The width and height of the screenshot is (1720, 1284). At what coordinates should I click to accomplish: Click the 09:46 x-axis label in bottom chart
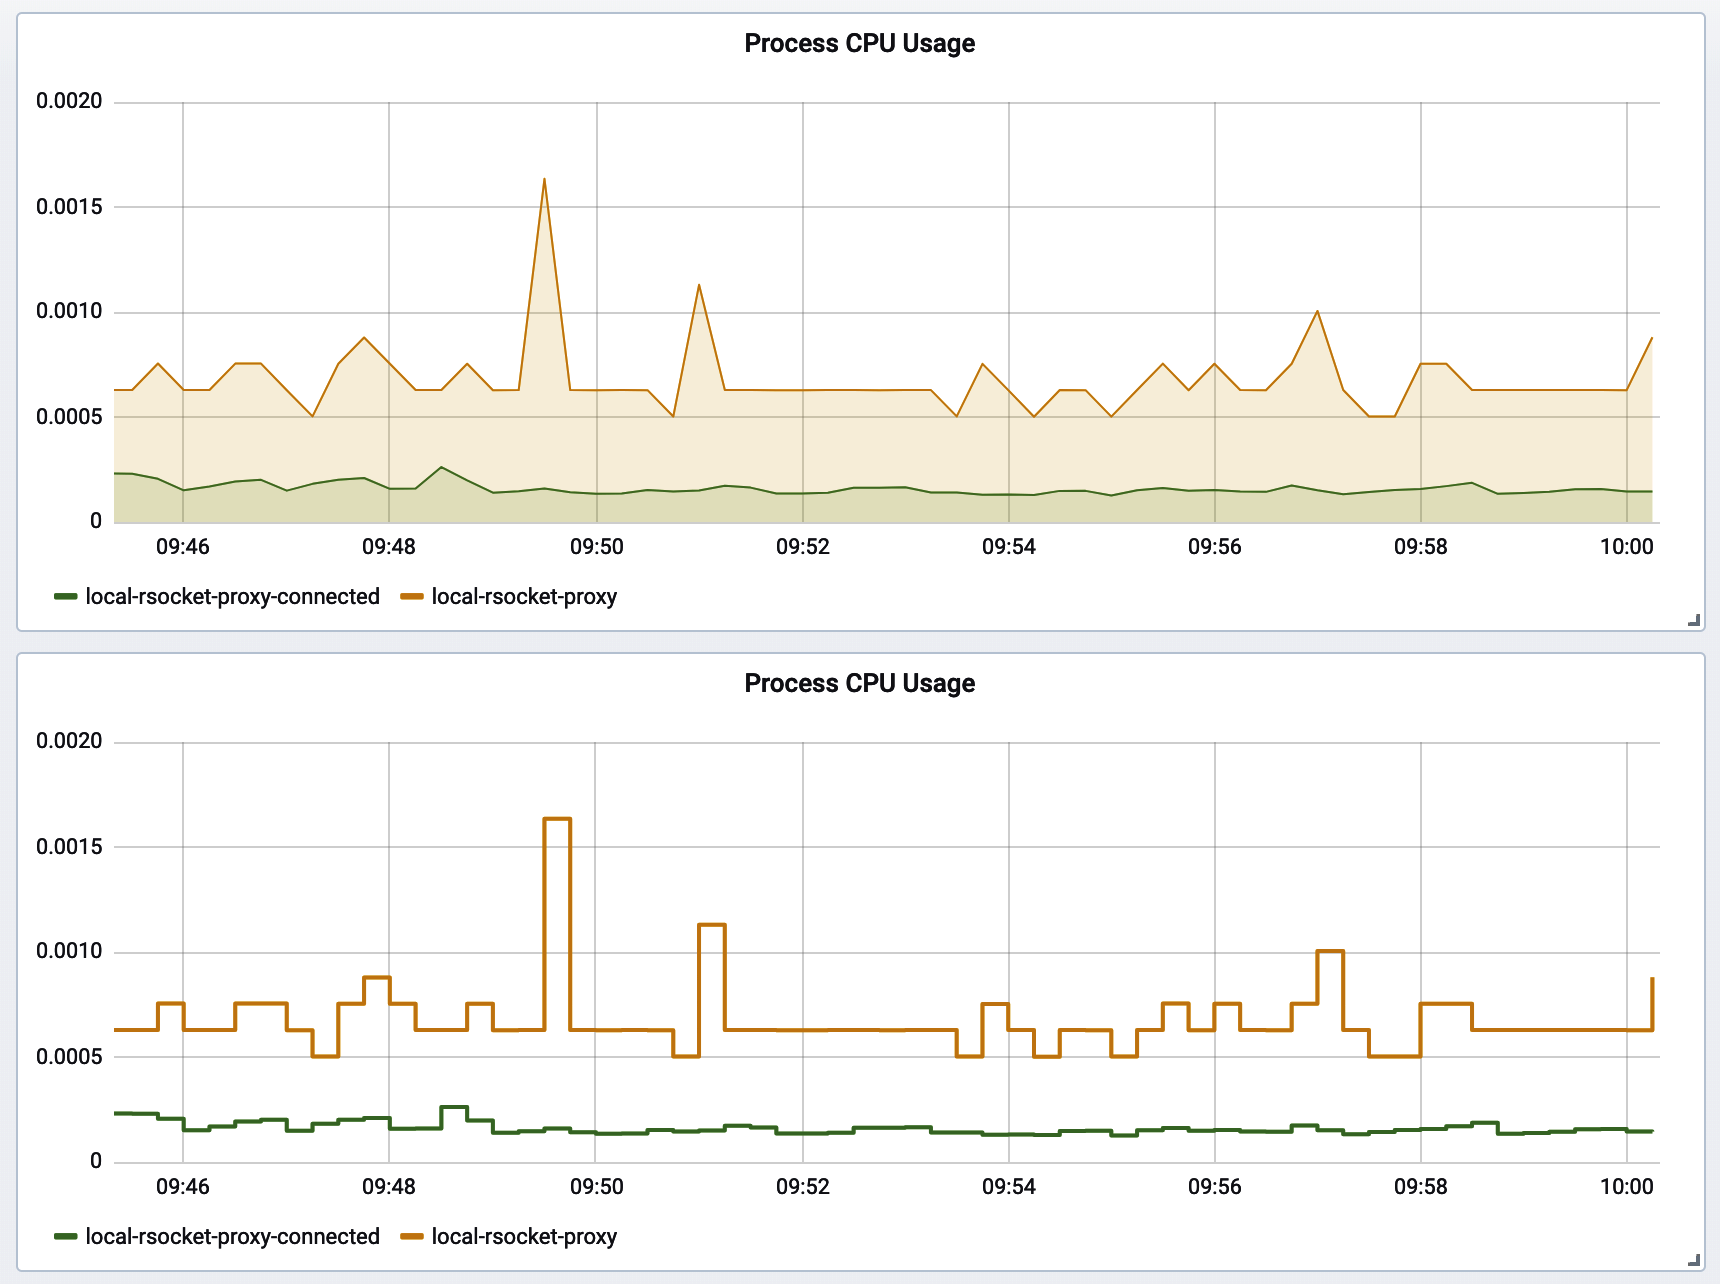(x=183, y=1187)
